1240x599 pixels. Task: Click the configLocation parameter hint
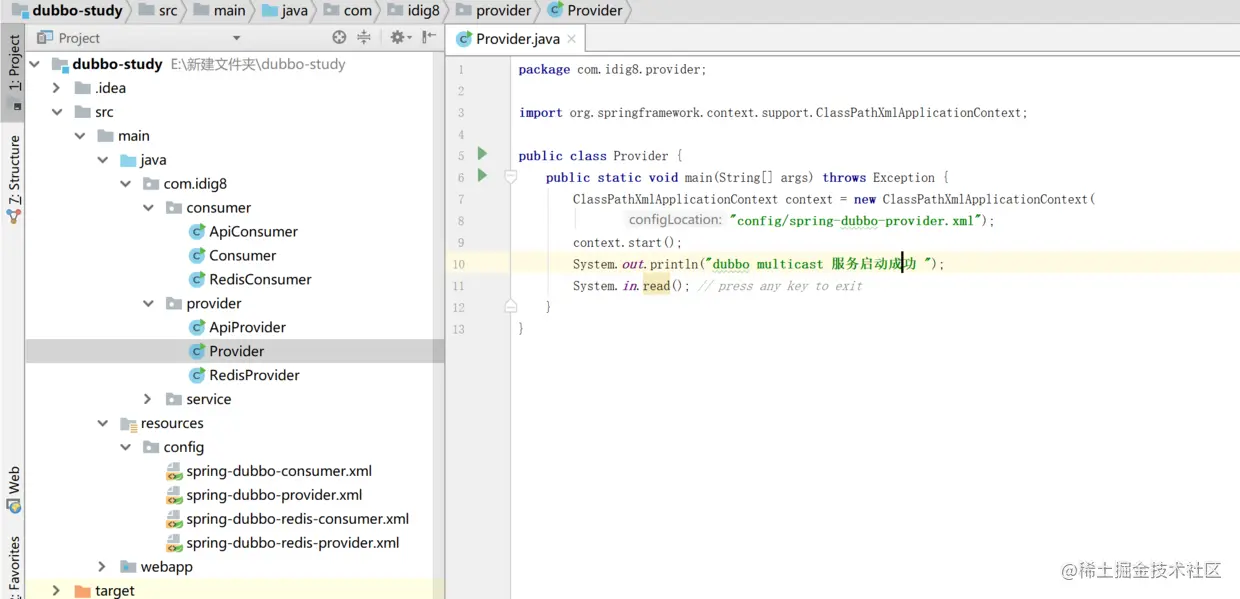pyautogui.click(x=675, y=220)
